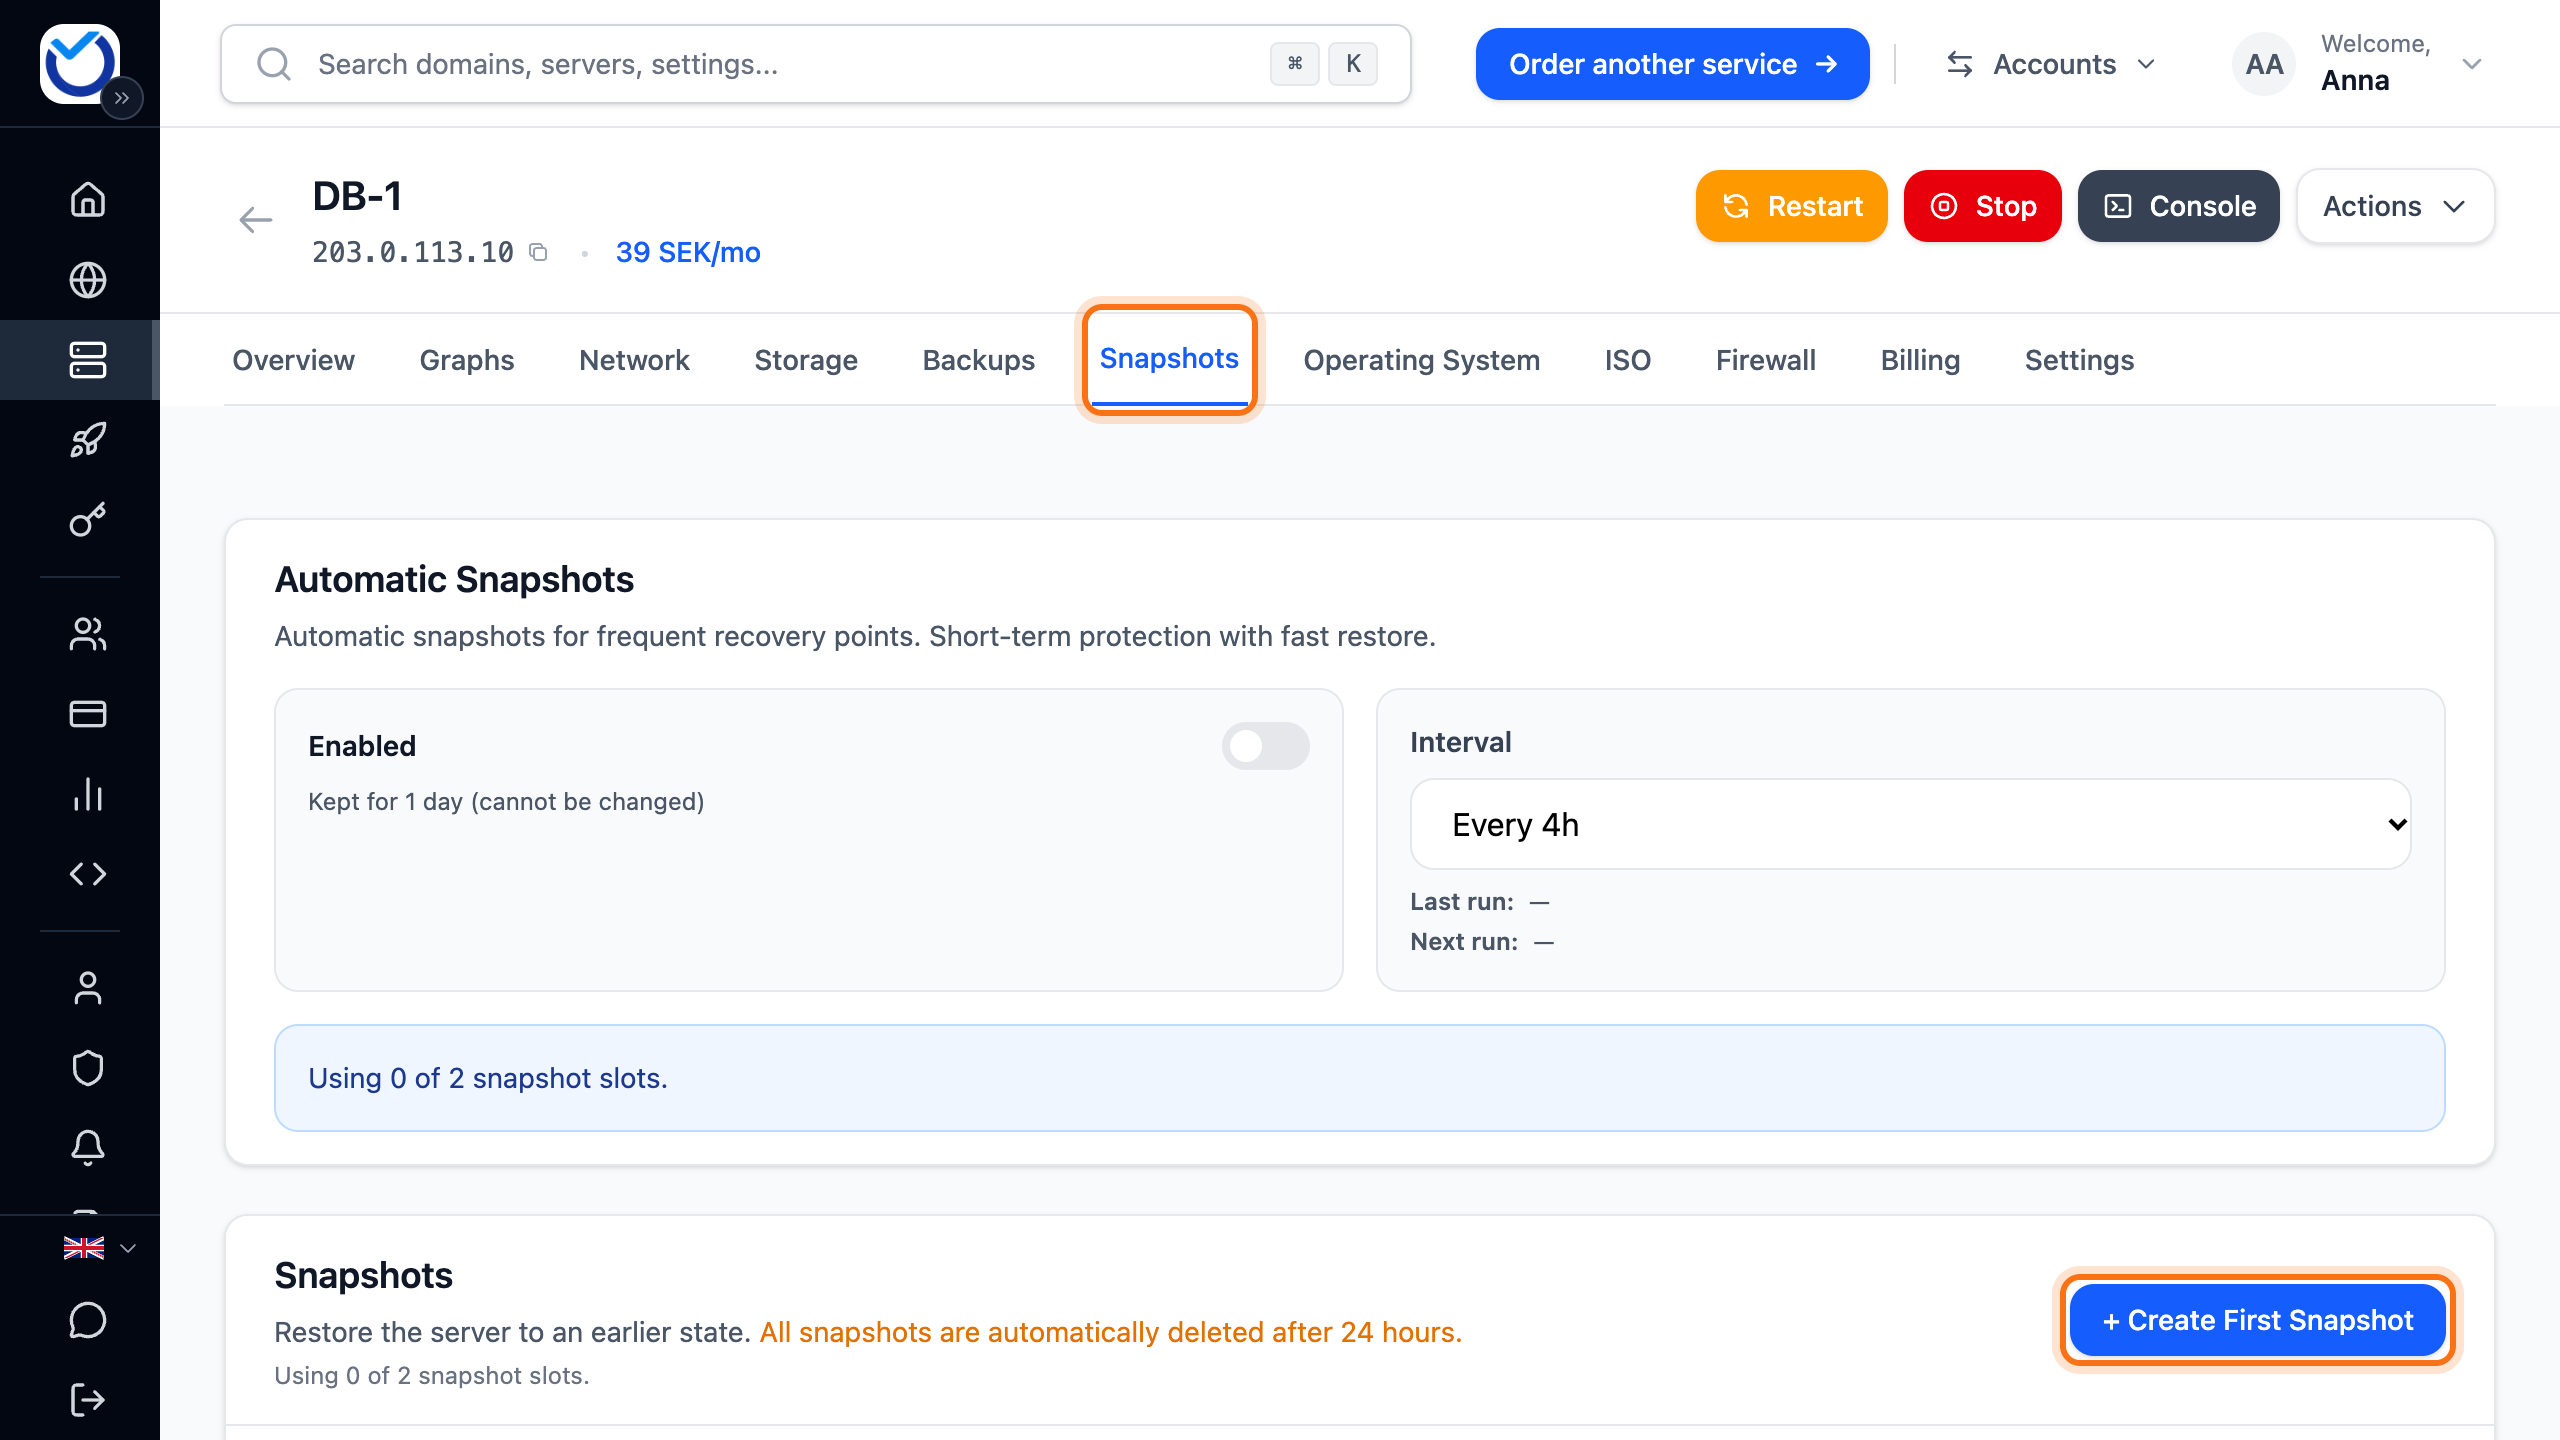2560x1440 pixels.
Task: Open the Interval dropdown showing Every 4h
Action: [x=1910, y=824]
